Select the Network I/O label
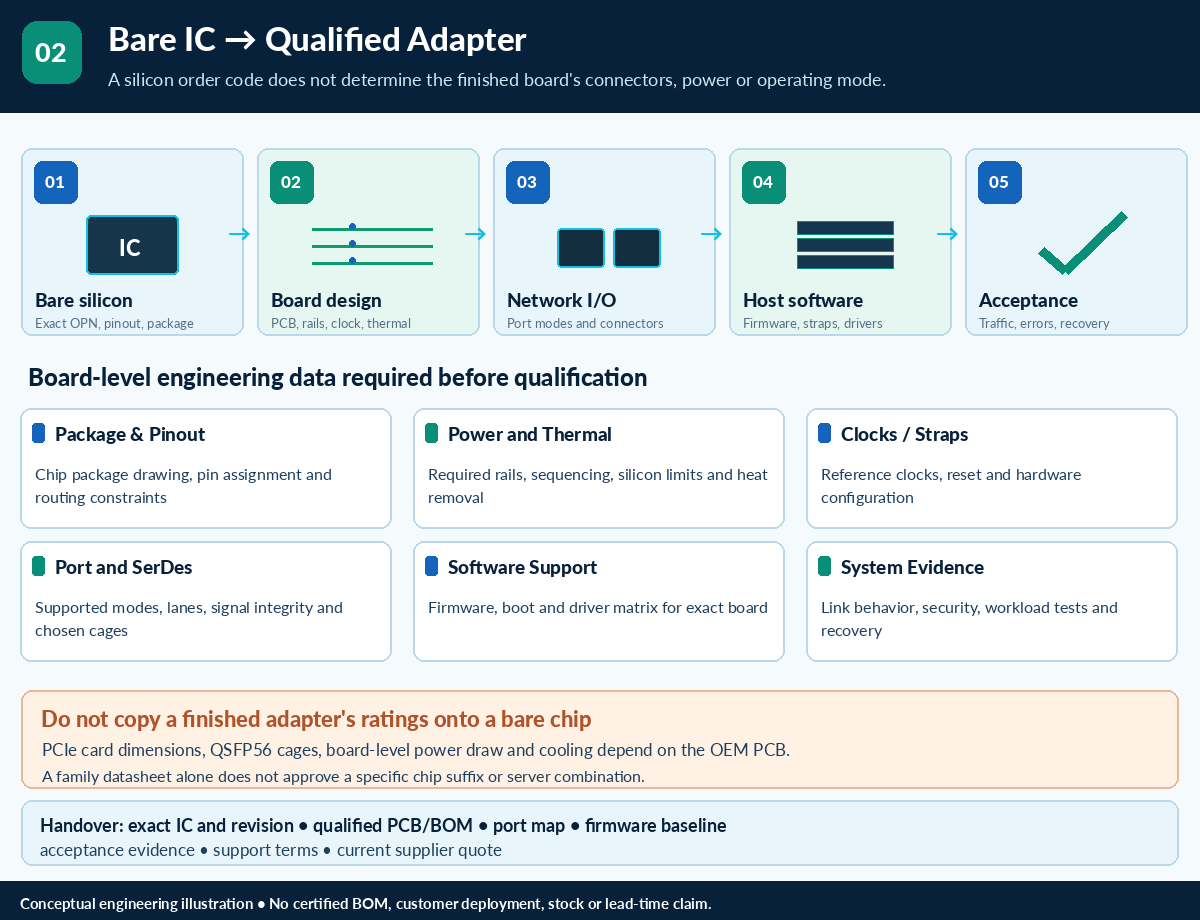Screen dimensions: 1200x920 pyautogui.click(x=564, y=300)
